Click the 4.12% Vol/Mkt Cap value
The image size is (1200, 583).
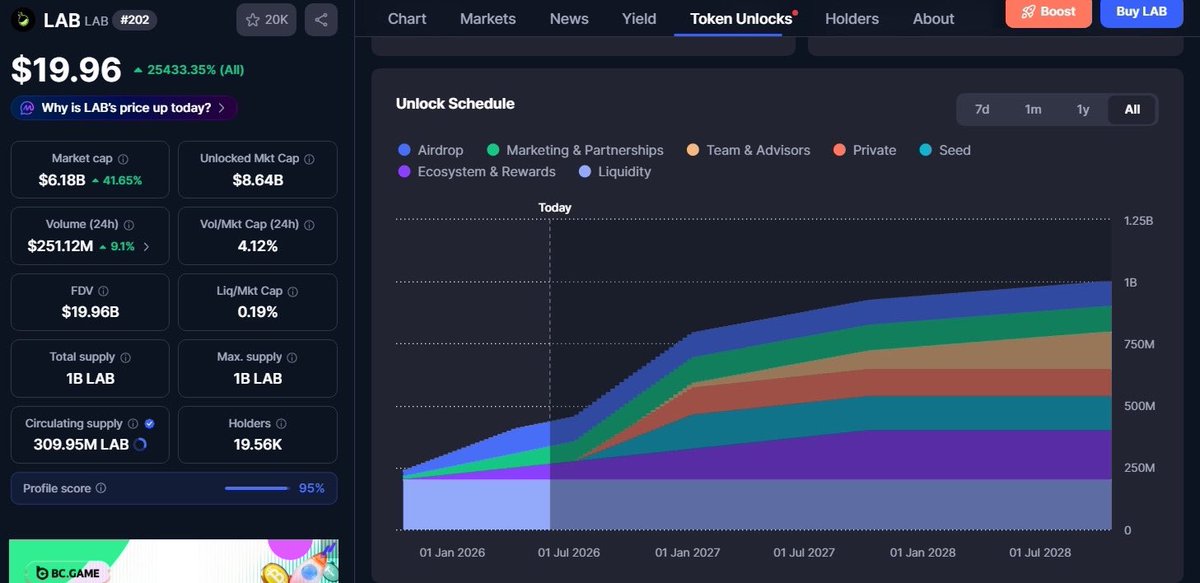257,246
